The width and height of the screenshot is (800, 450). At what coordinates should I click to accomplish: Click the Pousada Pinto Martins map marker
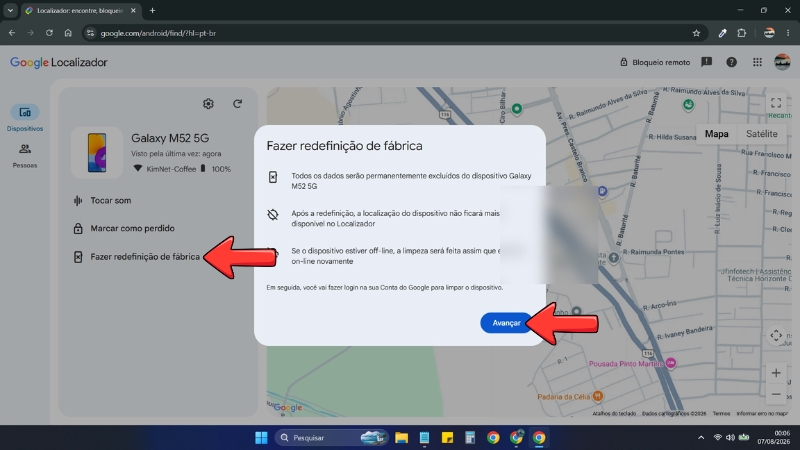pos(671,363)
